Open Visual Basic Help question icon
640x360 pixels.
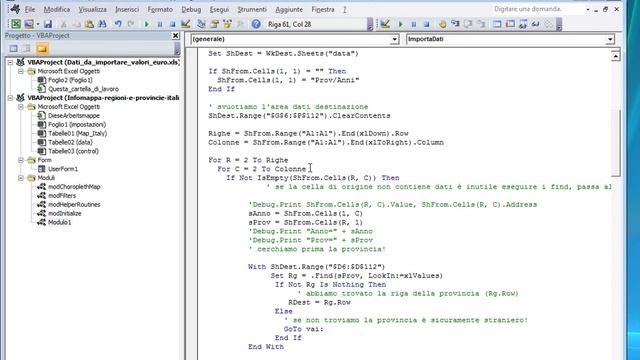tap(256, 24)
